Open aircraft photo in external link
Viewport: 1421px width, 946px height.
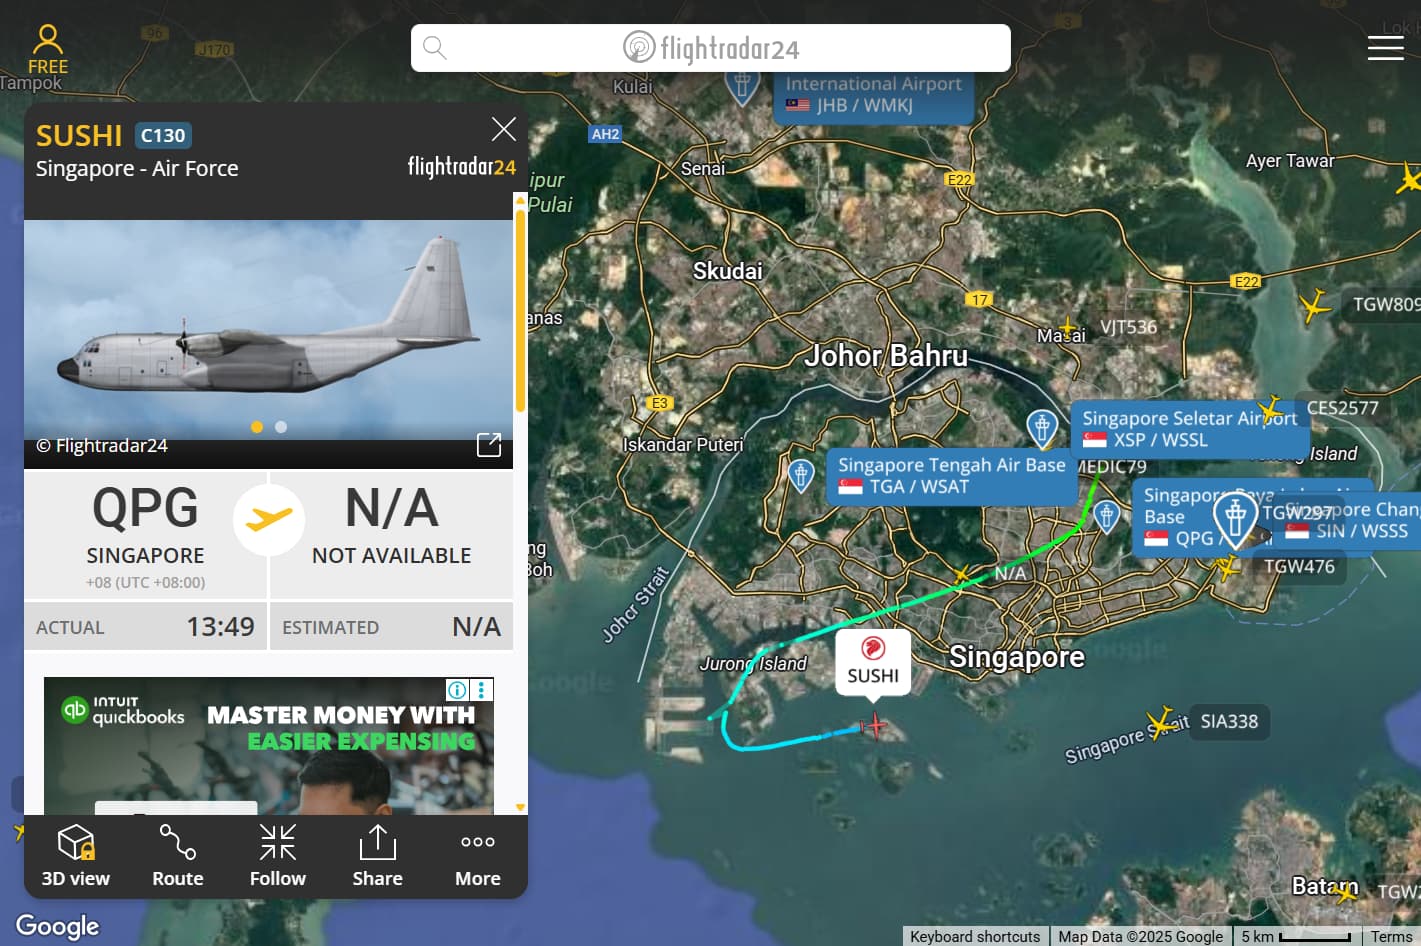[x=489, y=445]
